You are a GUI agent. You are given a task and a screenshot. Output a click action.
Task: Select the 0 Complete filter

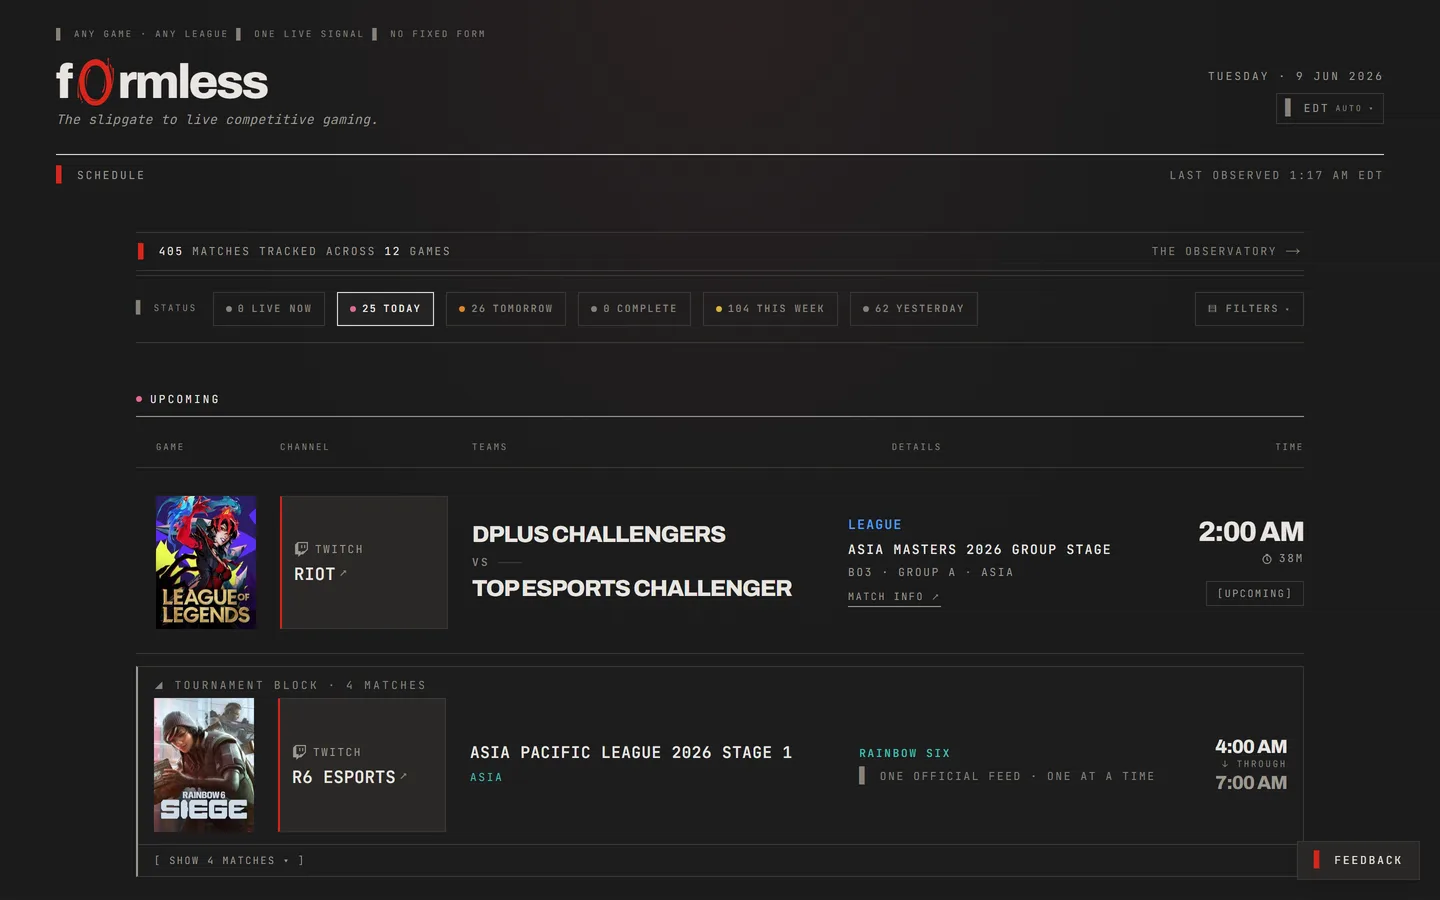pyautogui.click(x=634, y=309)
